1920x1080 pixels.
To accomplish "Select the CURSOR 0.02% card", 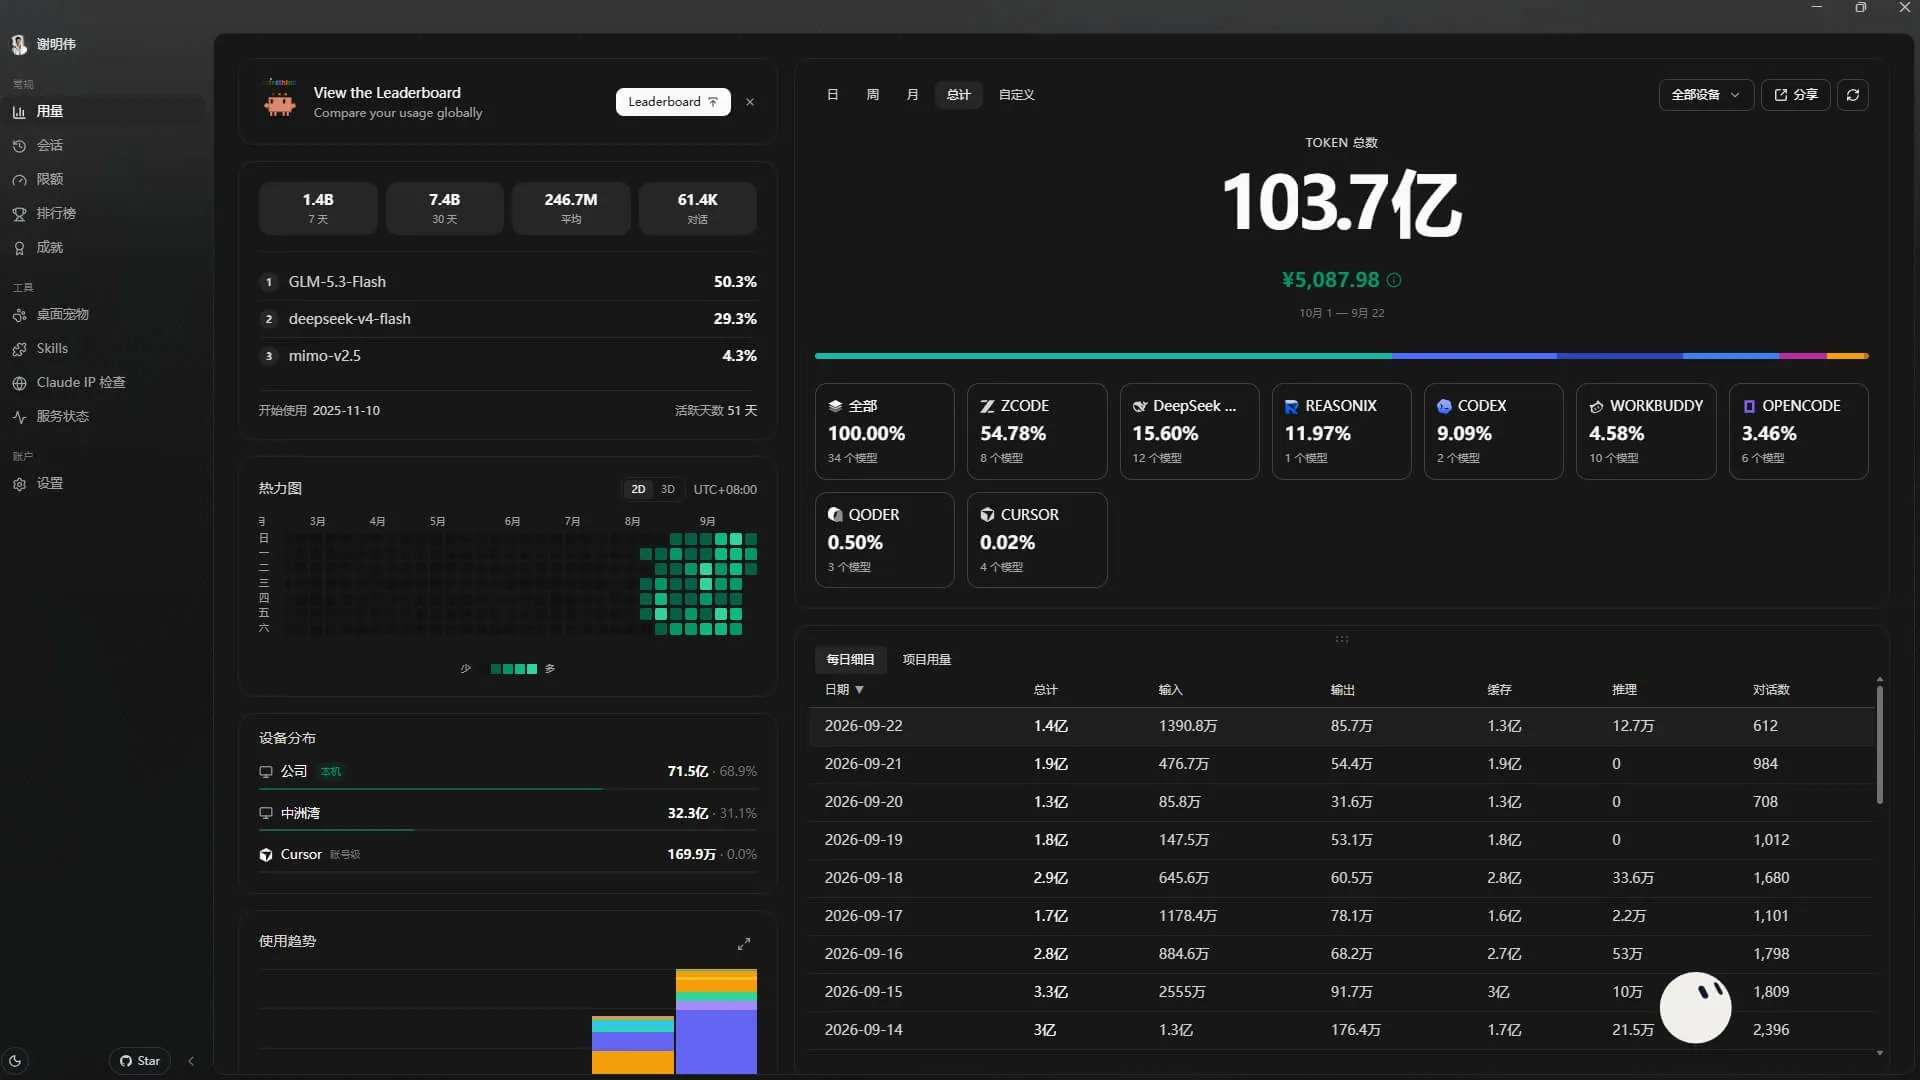I will tap(1037, 540).
